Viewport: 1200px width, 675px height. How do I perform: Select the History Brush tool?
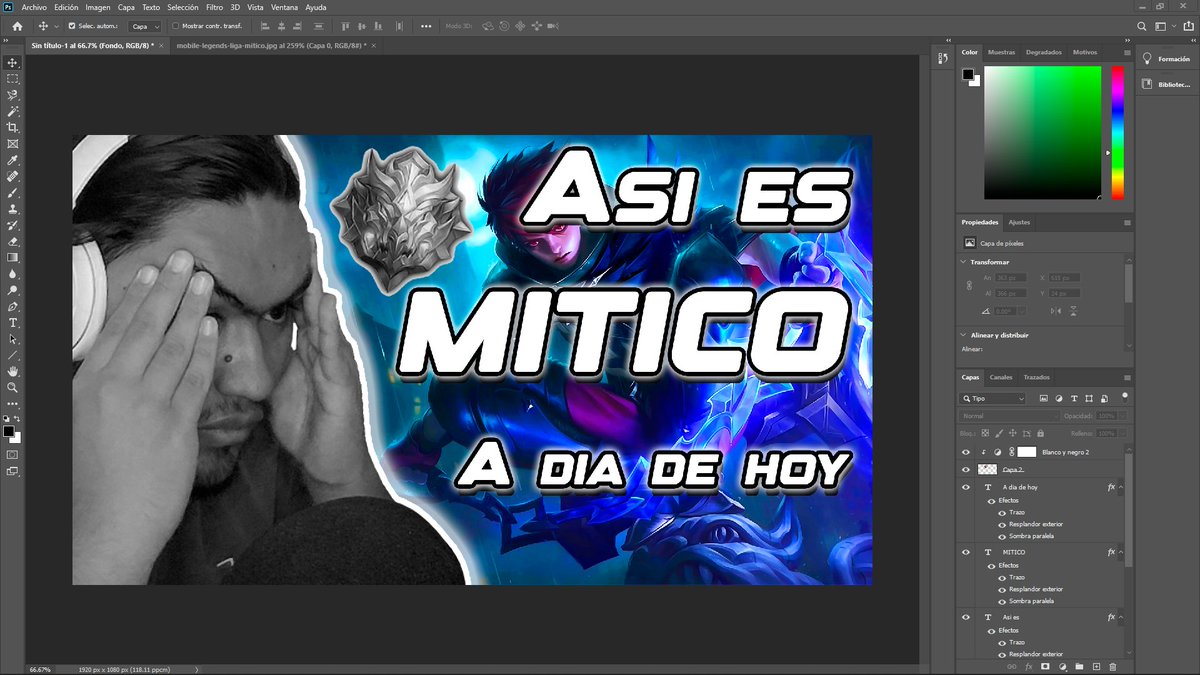point(13,225)
